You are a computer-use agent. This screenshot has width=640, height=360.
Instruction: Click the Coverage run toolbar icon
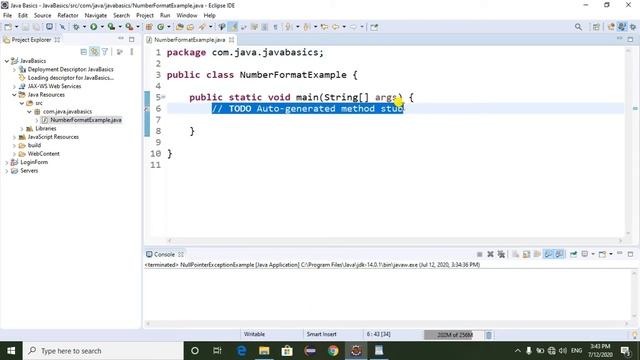click(111, 27)
